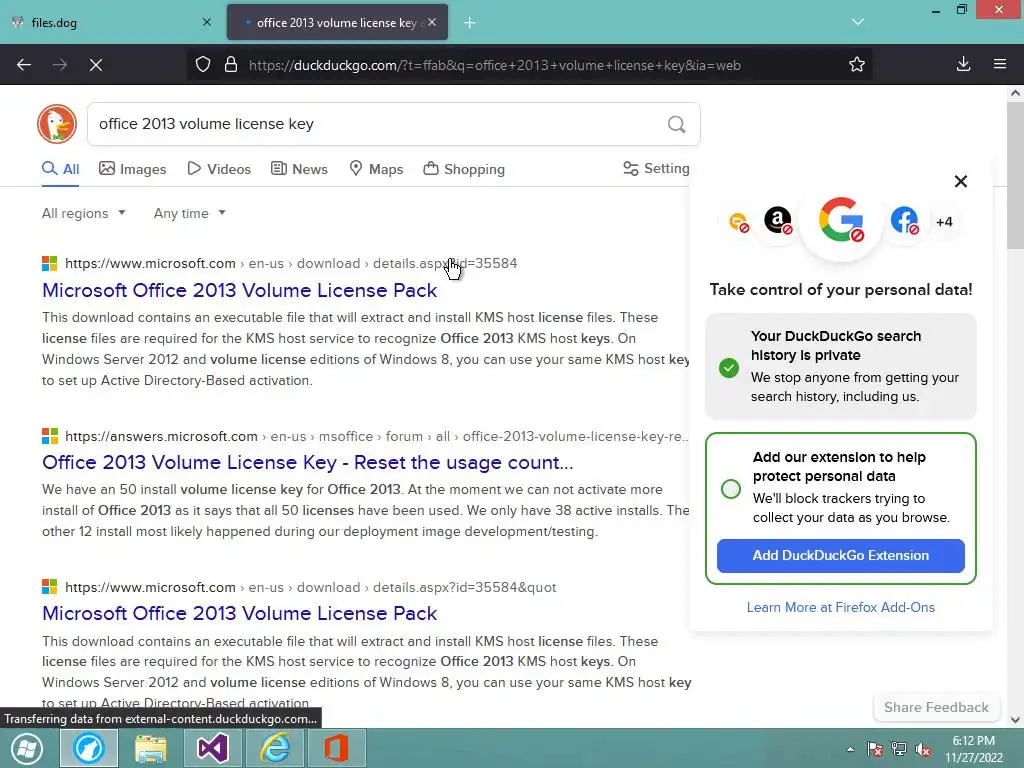The height and width of the screenshot is (768, 1024).
Task: Open the Firefox hamburger menu
Action: coord(1000,64)
